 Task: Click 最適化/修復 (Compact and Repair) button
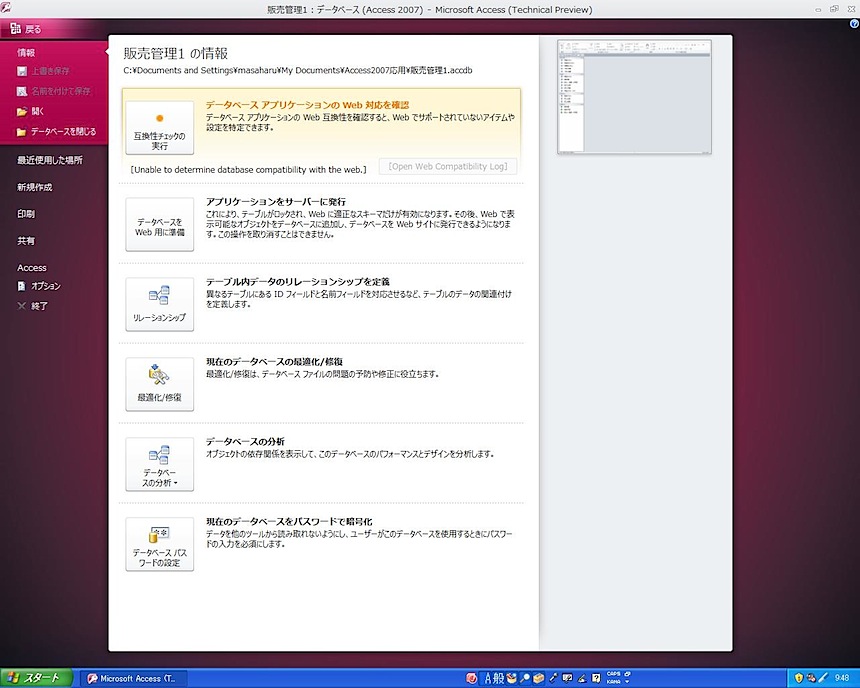pos(160,384)
